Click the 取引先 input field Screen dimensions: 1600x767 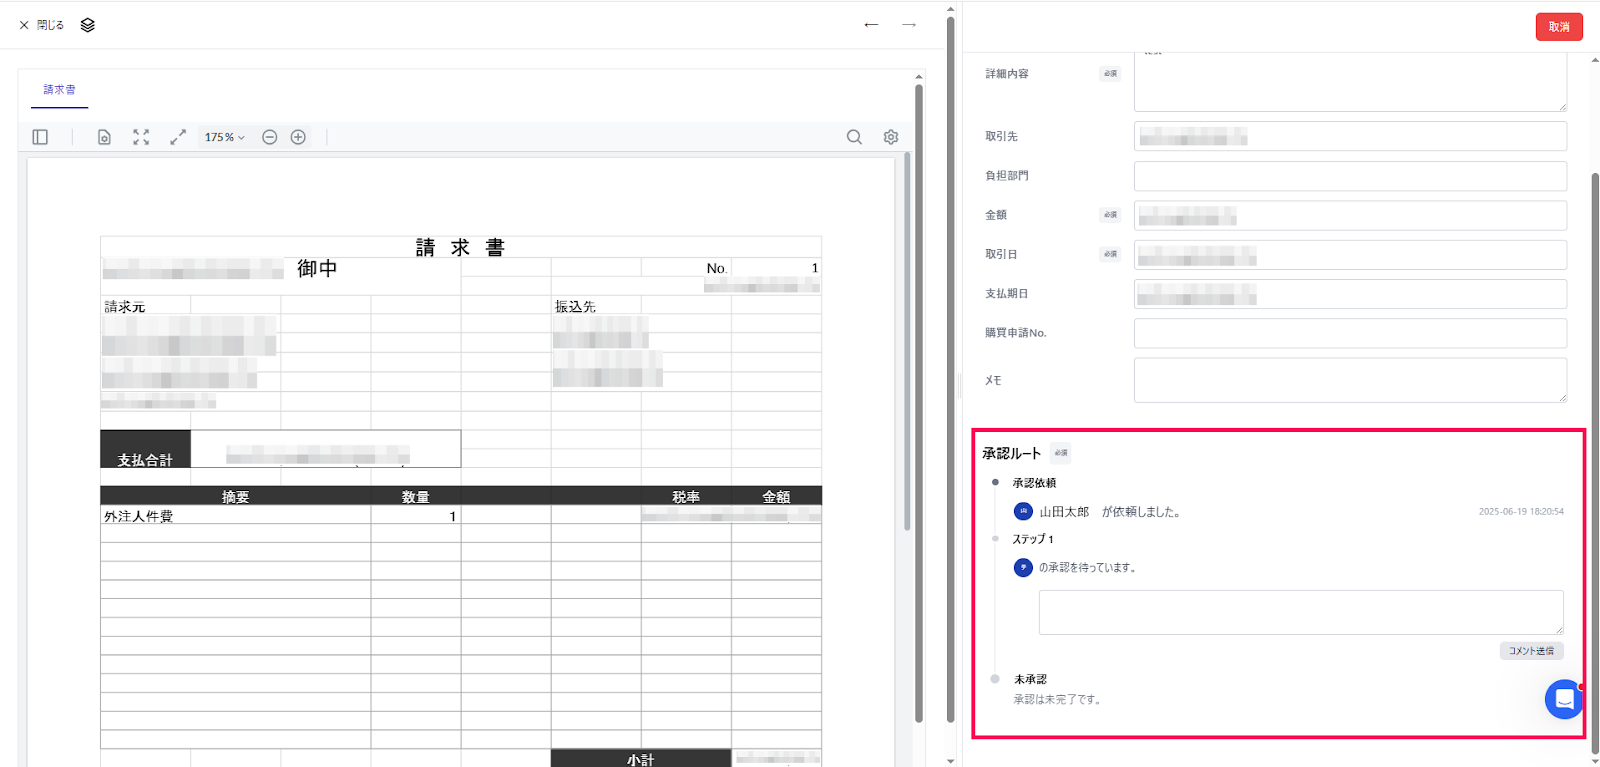point(1350,136)
